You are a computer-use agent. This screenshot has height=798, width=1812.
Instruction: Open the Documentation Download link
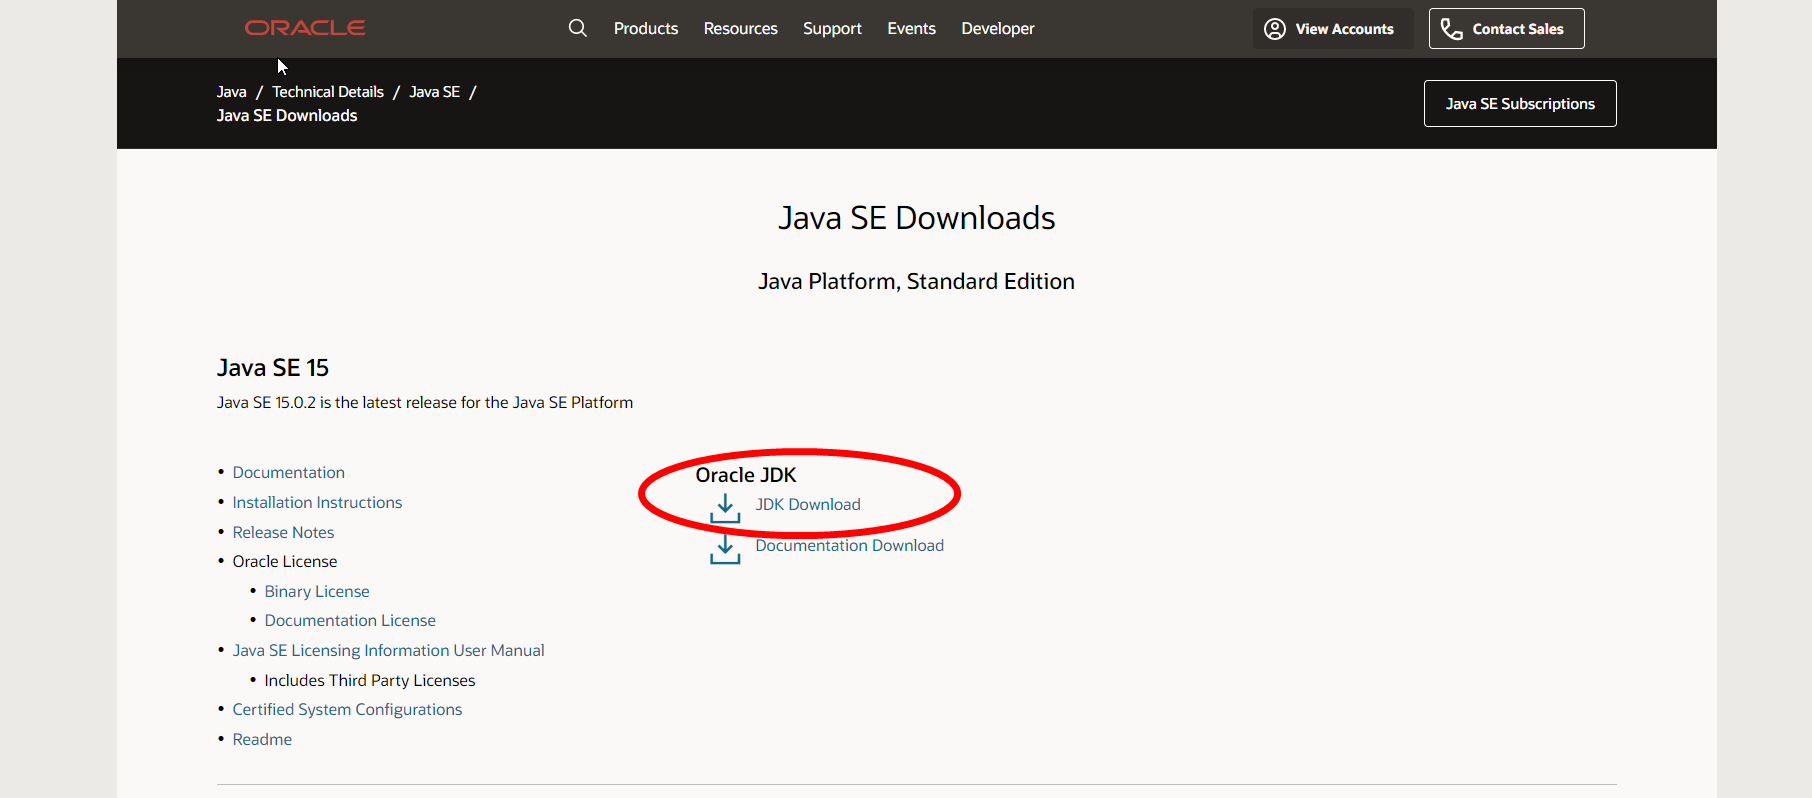pos(849,545)
